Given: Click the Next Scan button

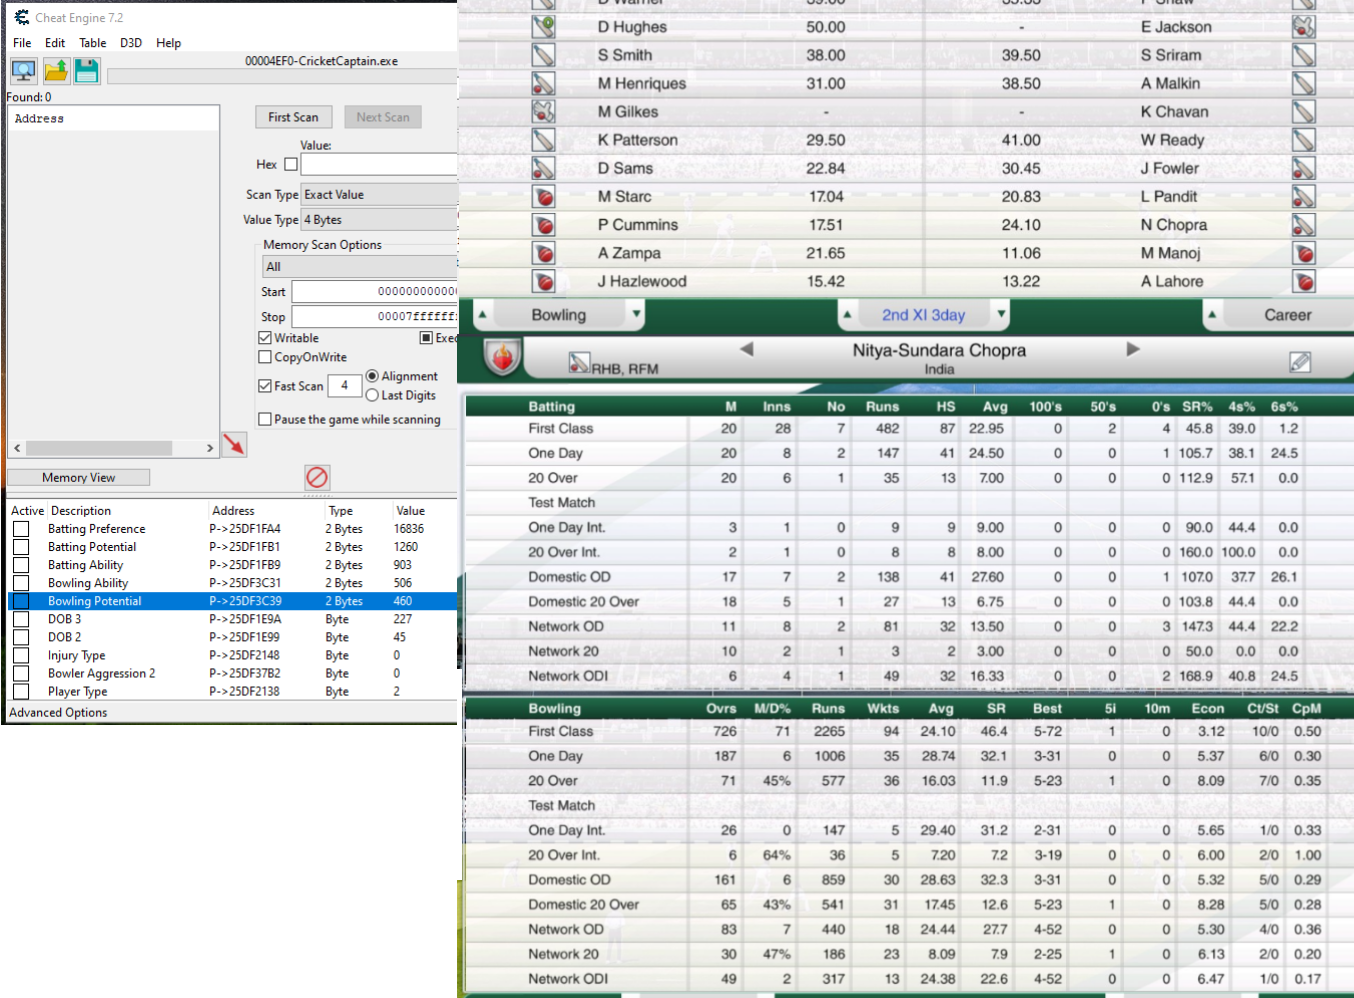Looking at the screenshot, I should (x=383, y=117).
